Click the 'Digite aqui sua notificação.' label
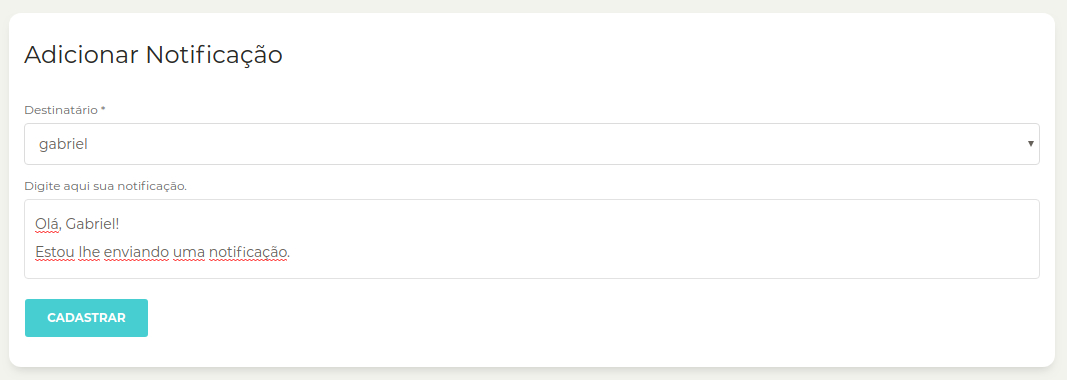The width and height of the screenshot is (1067, 380). pos(105,186)
